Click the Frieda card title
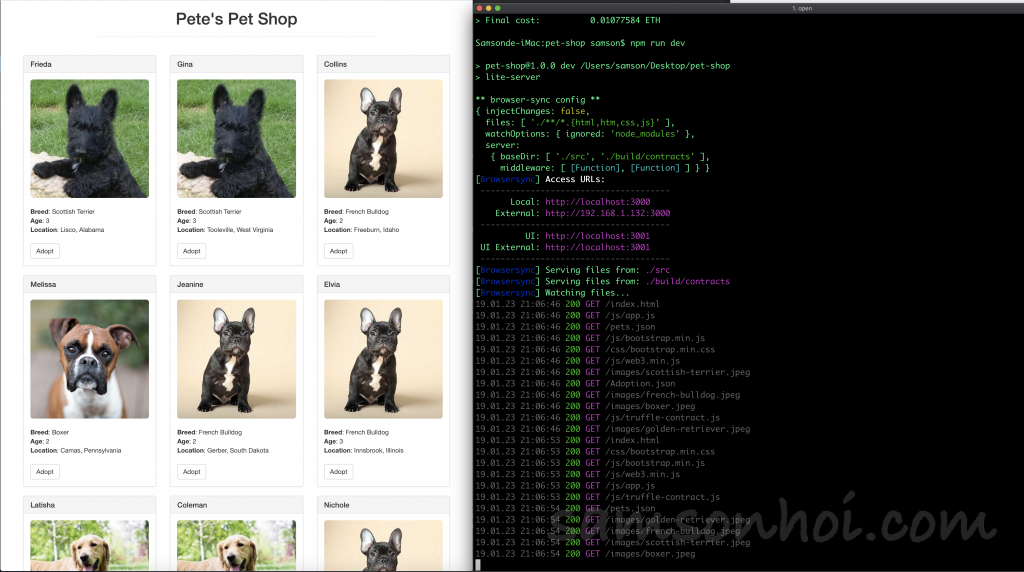This screenshot has width=1024, height=572. point(41,64)
